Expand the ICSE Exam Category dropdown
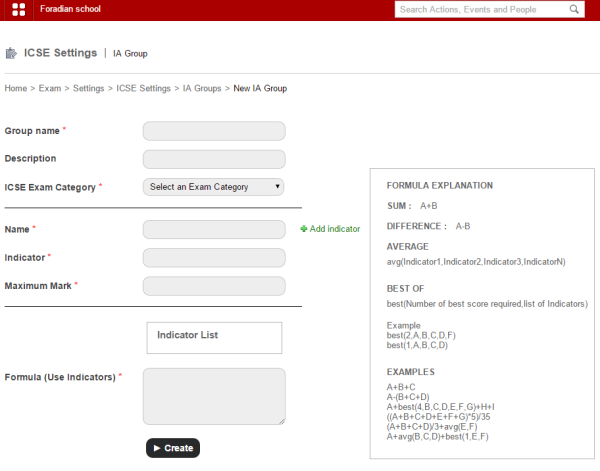 point(214,187)
